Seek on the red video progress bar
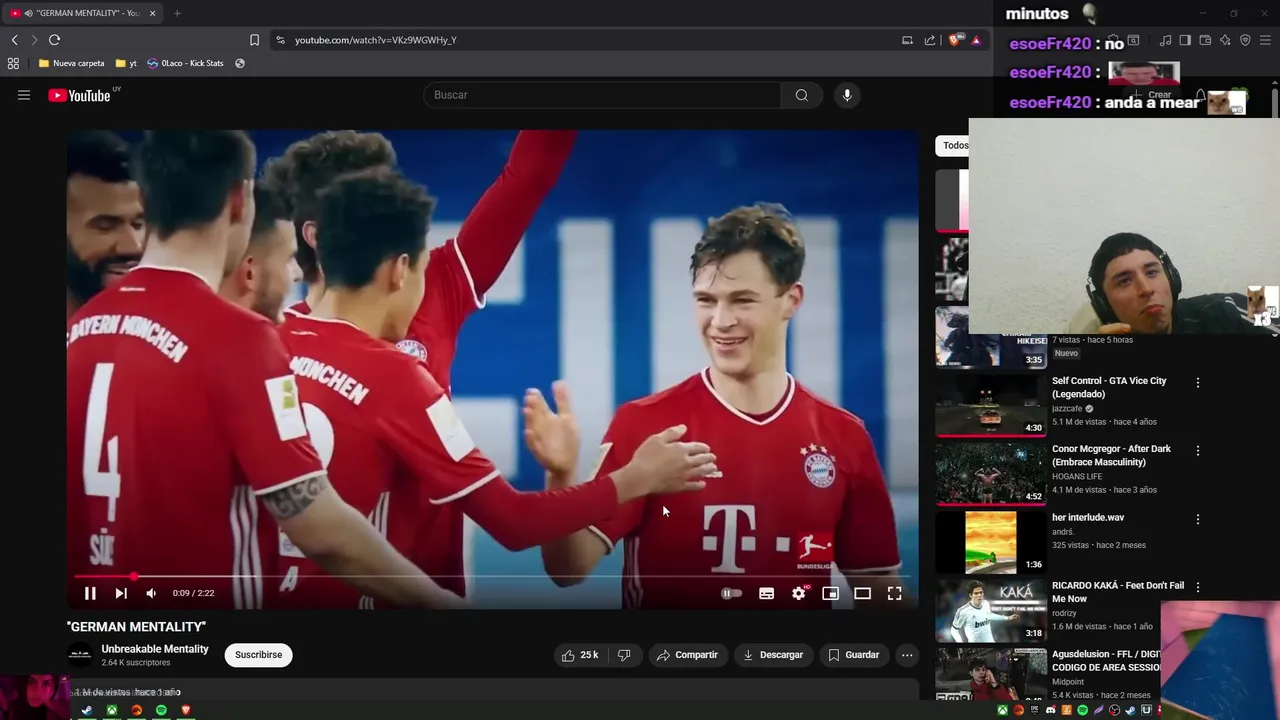The width and height of the screenshot is (1280, 720). coord(493,576)
